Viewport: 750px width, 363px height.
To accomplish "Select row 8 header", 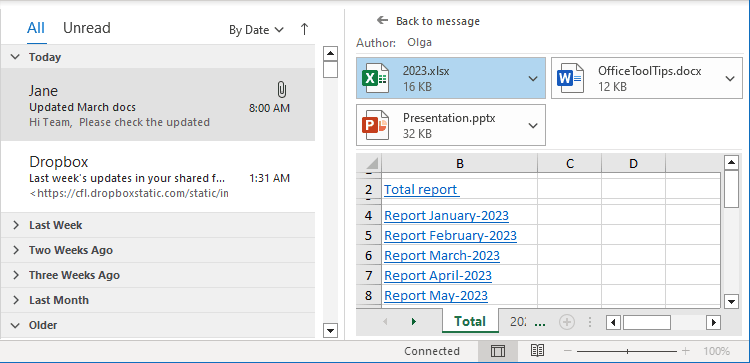I will click(x=369, y=296).
